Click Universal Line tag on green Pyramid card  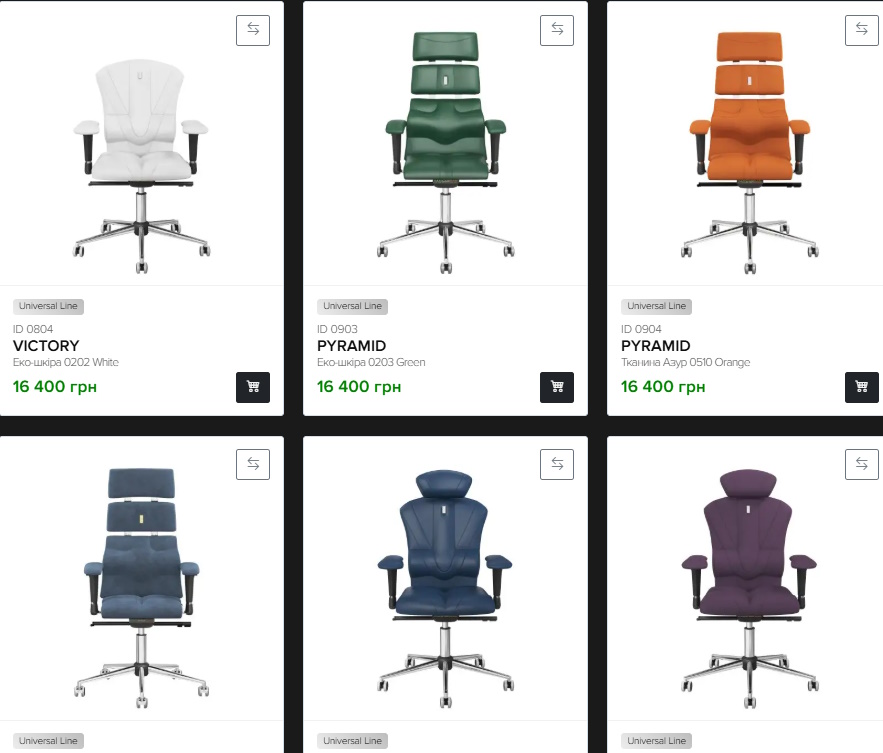(353, 306)
